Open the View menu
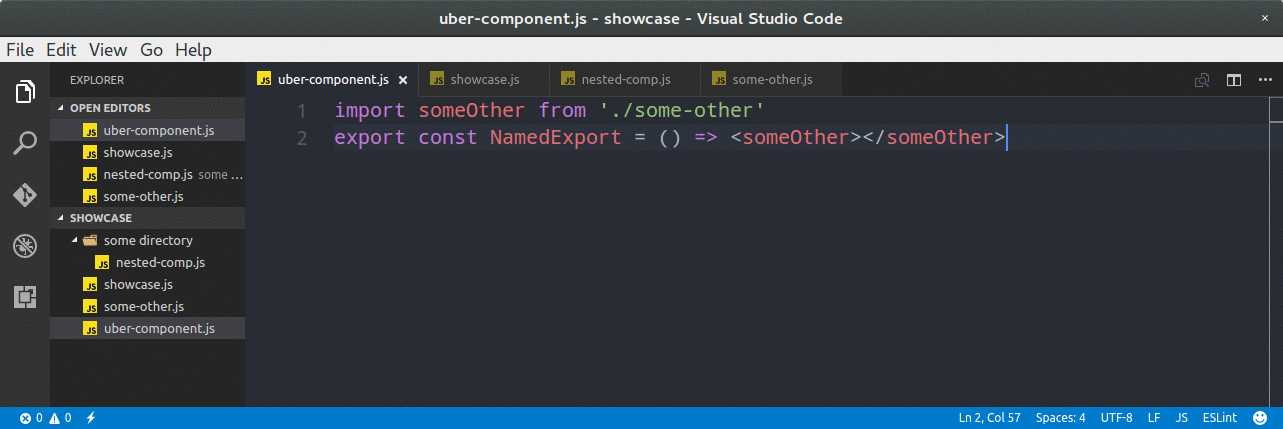The height and width of the screenshot is (429, 1283). tap(107, 50)
